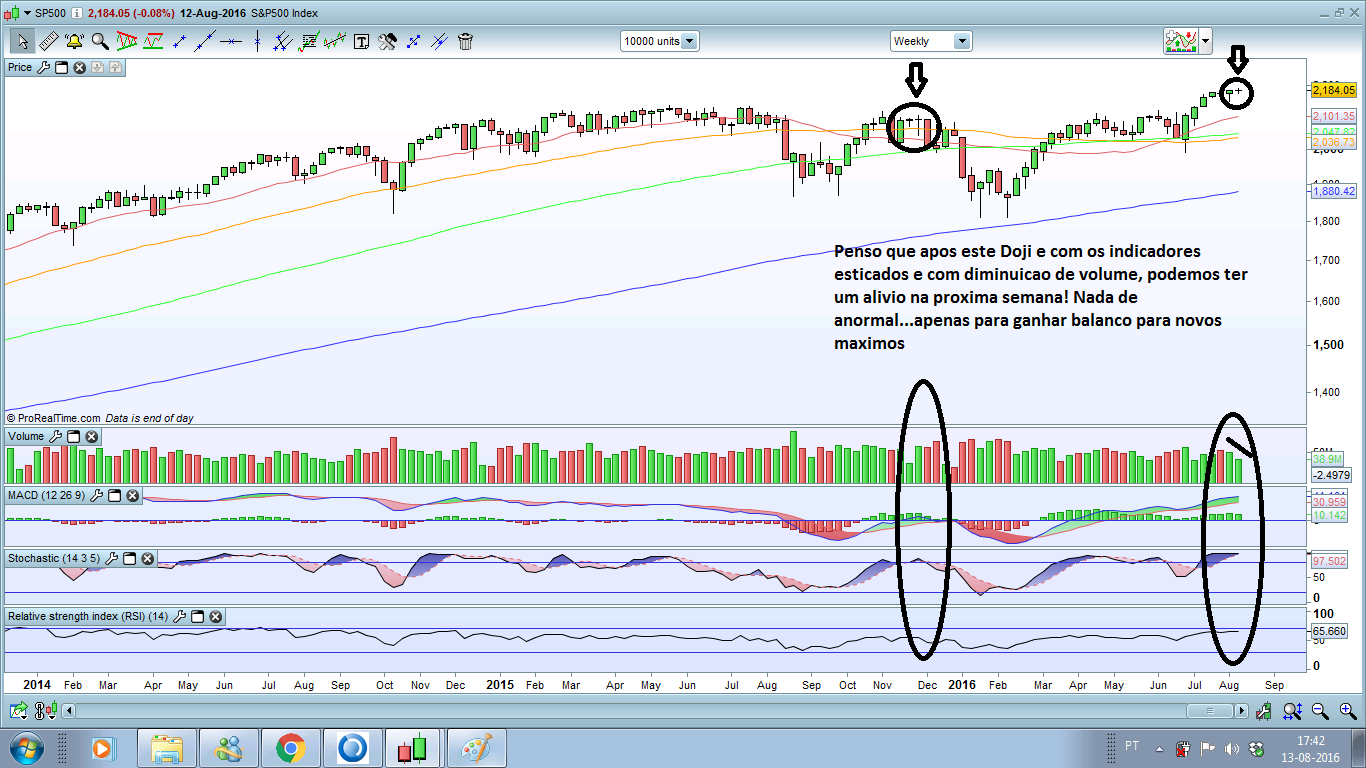
Task: Open hammer and wrench drawing settings
Action: 387,41
